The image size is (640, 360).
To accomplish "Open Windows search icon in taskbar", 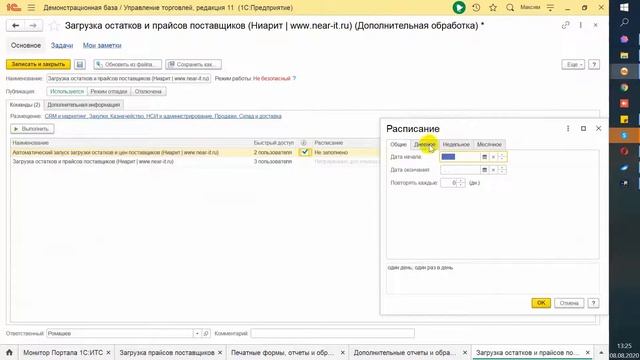I will click(624, 23).
